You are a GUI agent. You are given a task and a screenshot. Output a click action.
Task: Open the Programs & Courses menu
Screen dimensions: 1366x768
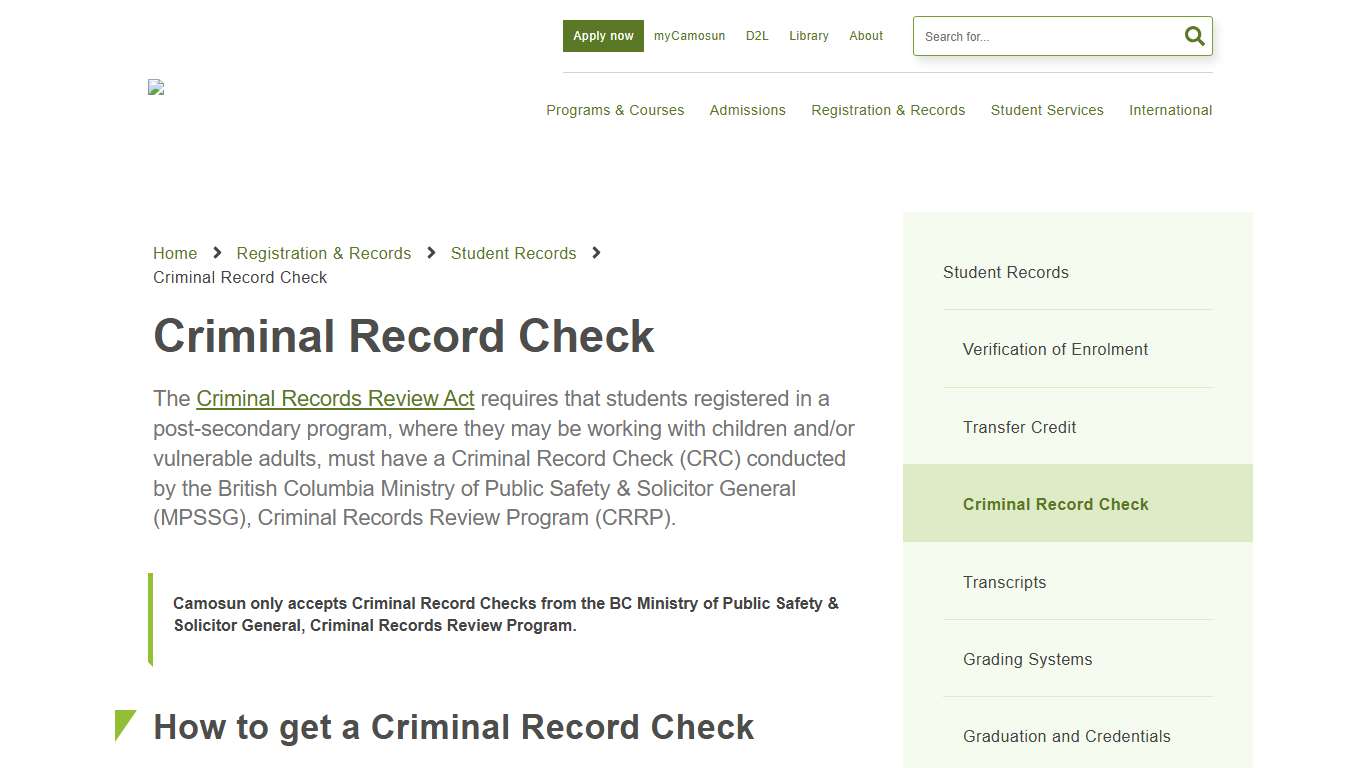coord(615,110)
